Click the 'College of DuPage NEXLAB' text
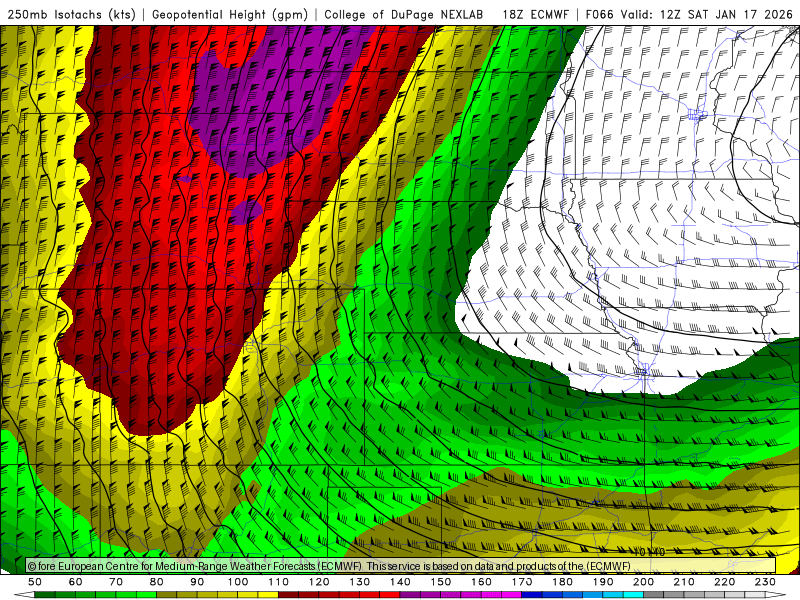Screen dimensions: 800x600 404,14
